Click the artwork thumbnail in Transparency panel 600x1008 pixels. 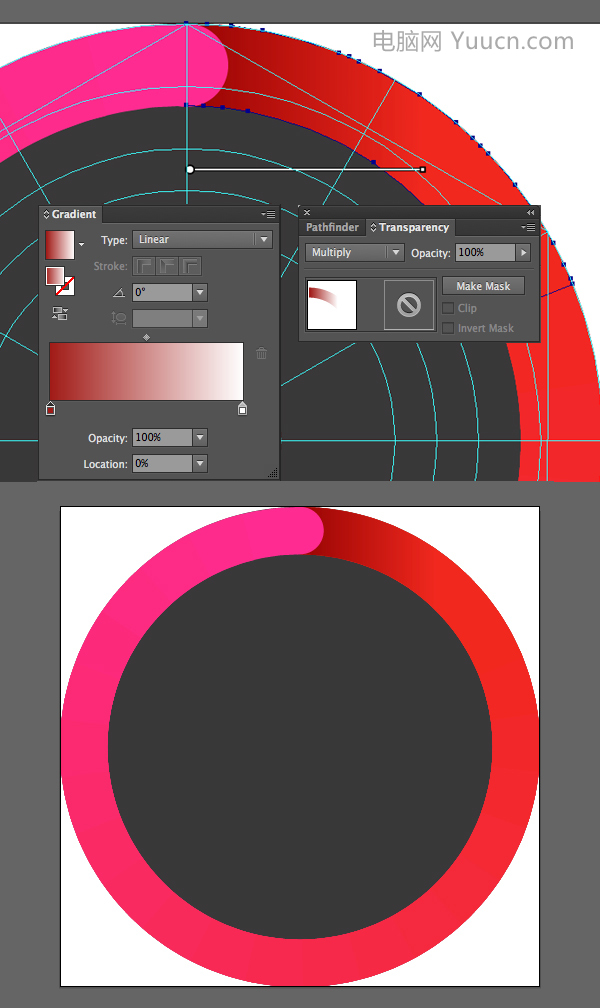332,305
